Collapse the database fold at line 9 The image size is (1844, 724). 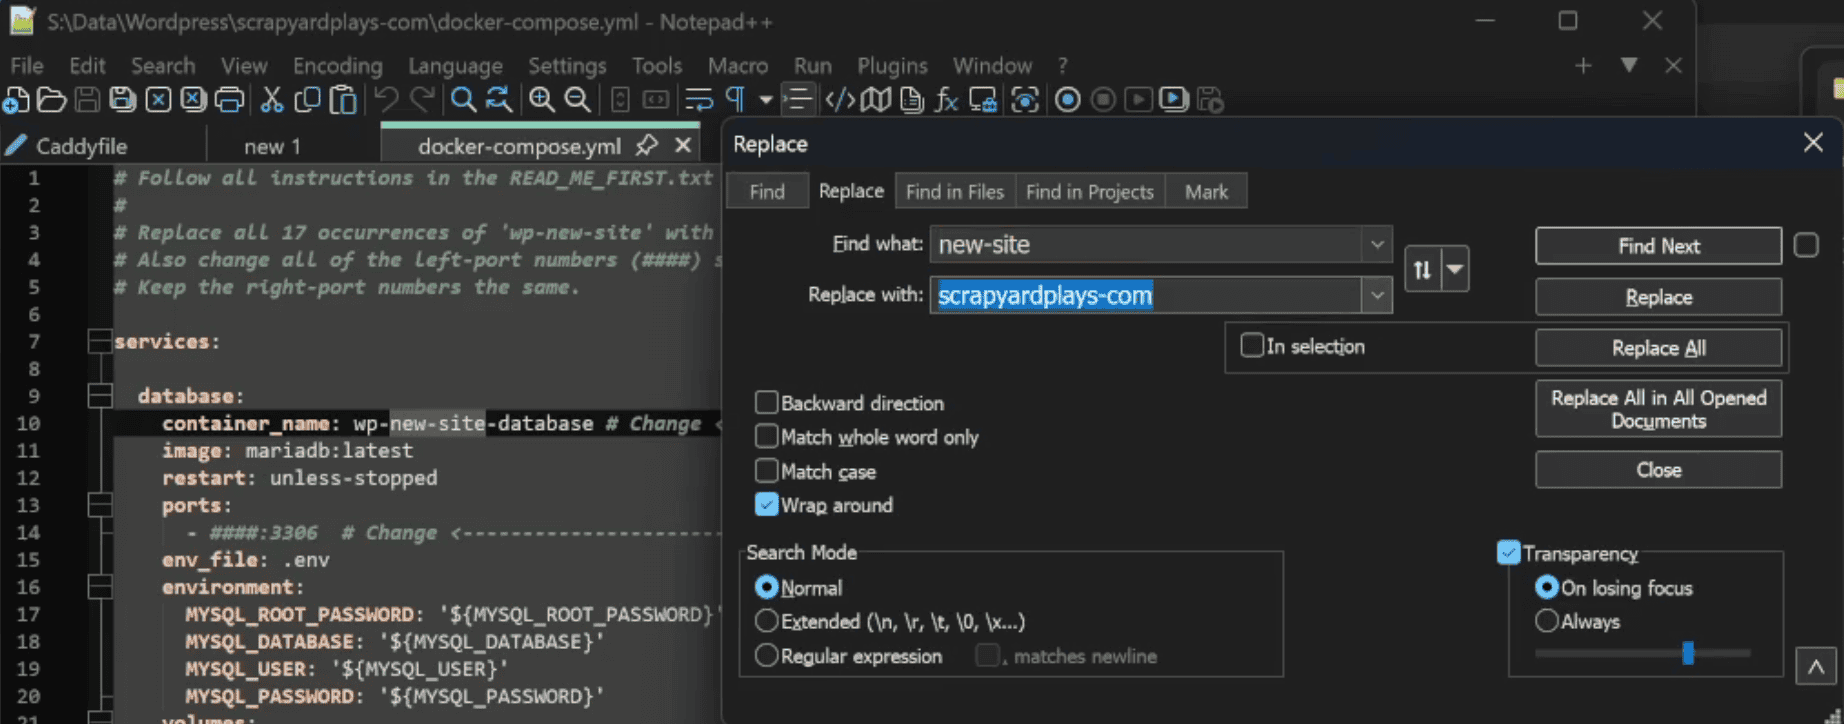[100, 396]
